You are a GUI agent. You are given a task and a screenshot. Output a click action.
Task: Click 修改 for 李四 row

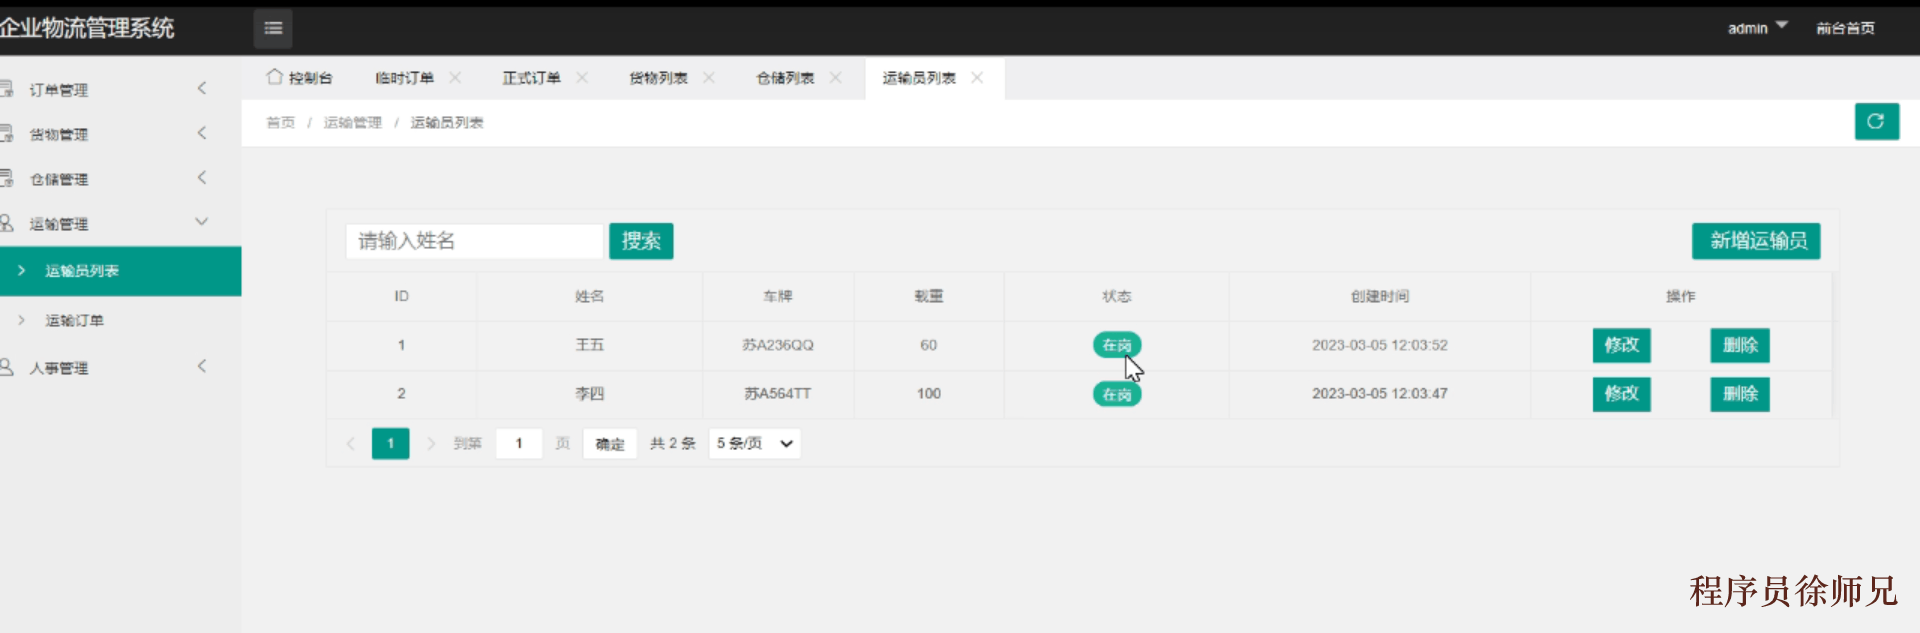point(1621,394)
